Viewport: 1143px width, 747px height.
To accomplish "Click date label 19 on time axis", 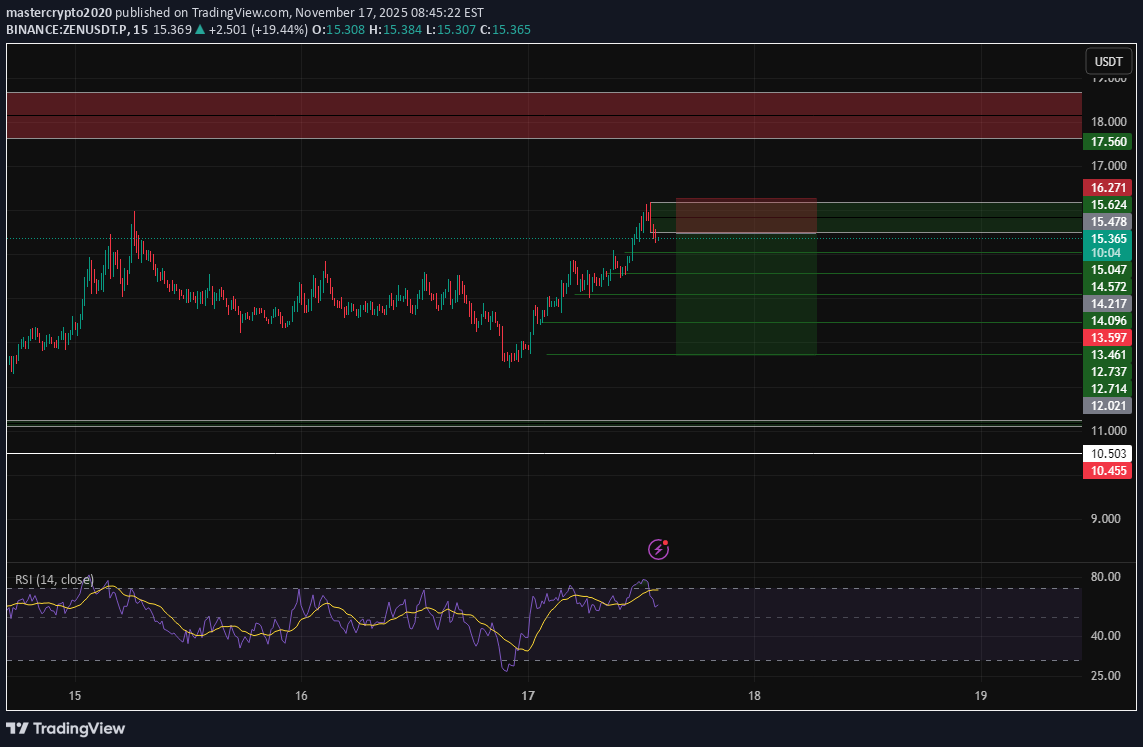I will coord(980,696).
